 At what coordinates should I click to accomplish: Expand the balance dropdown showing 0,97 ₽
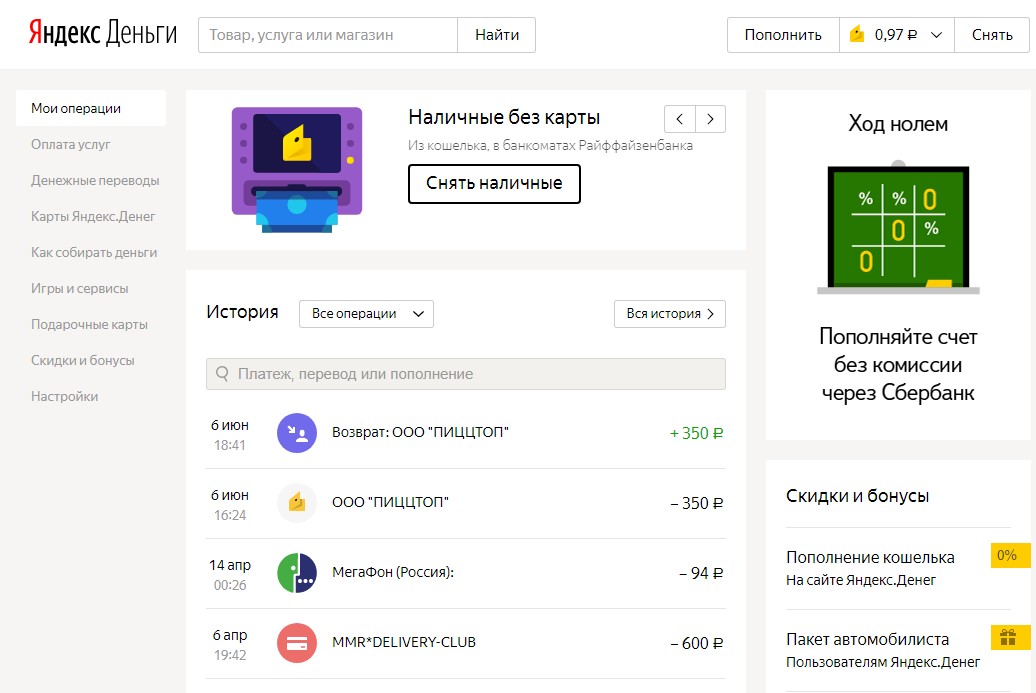[897, 35]
